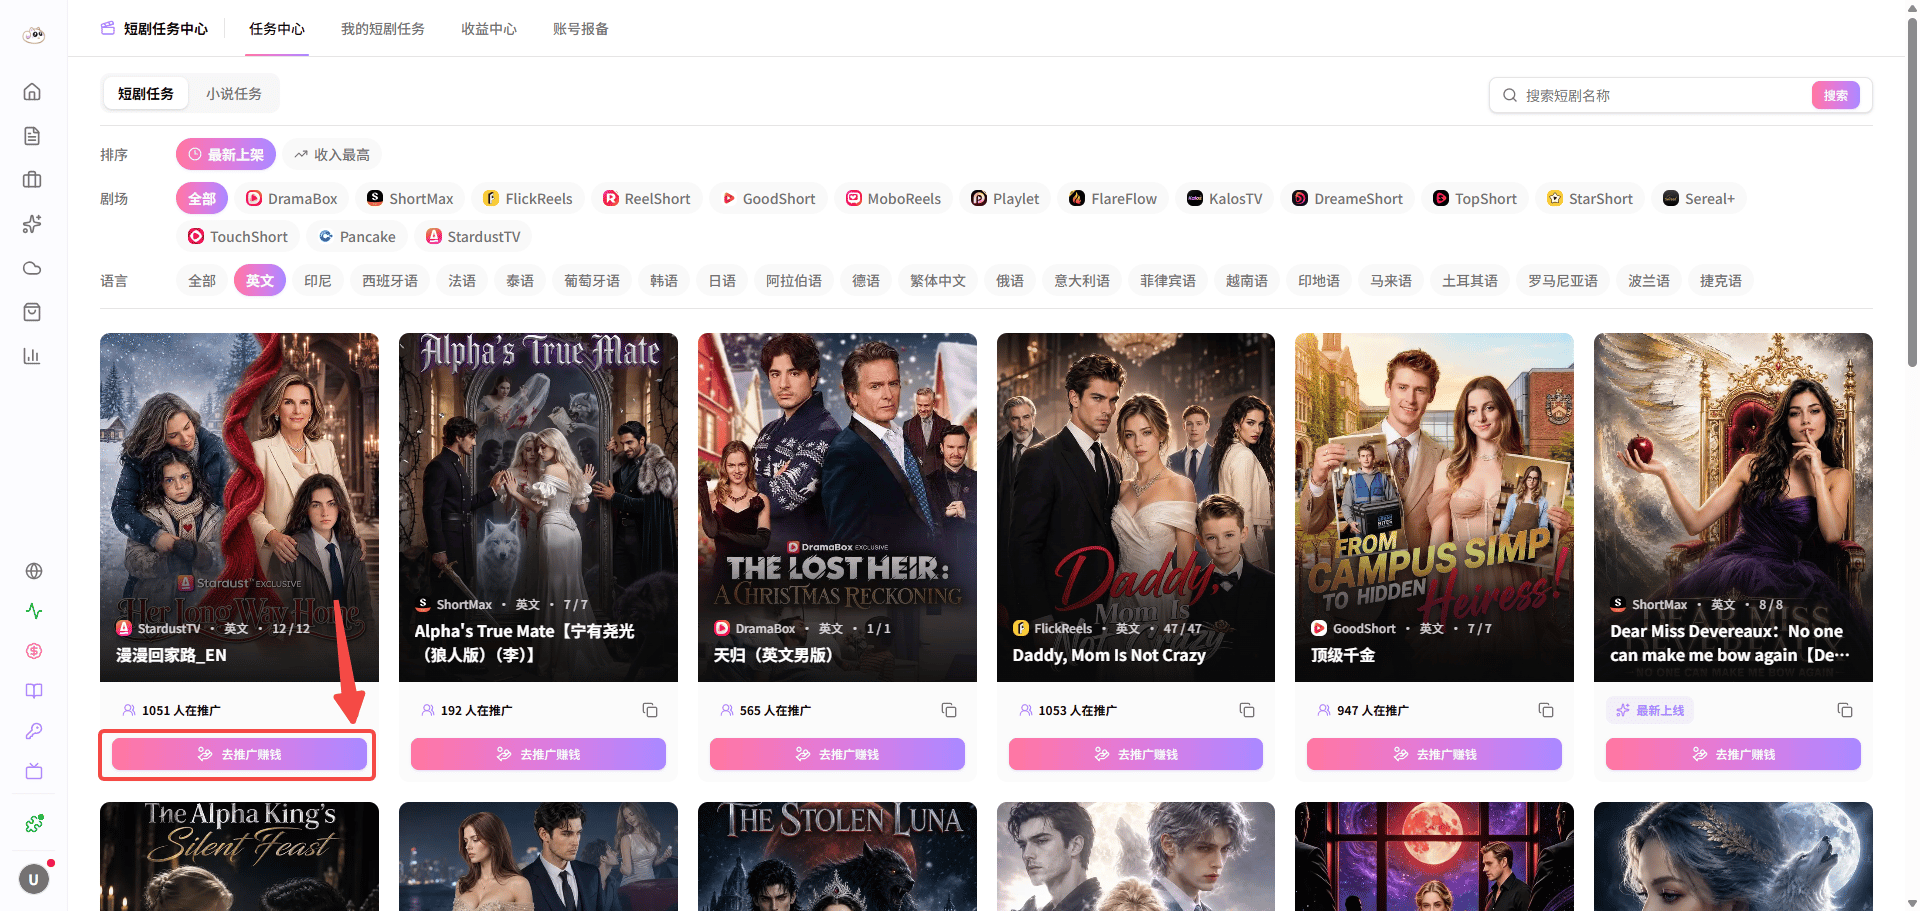
Task: Click 去推广赚钱 under Dear Miss Devereaux
Action: pyautogui.click(x=1733, y=754)
